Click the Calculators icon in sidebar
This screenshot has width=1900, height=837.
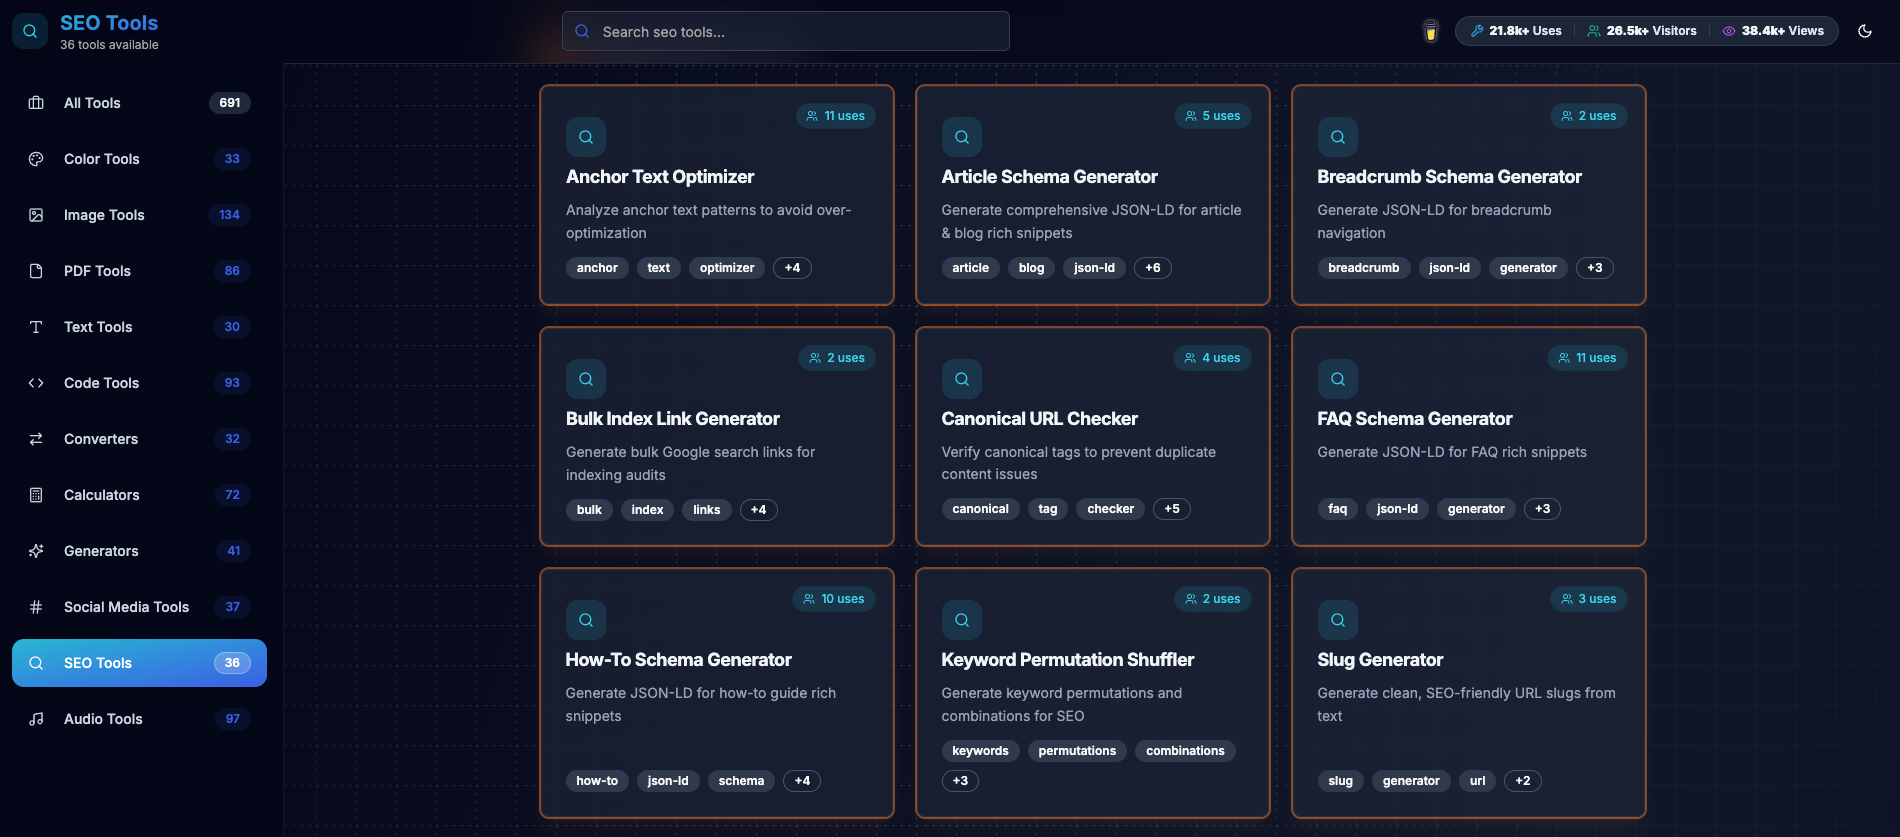click(36, 495)
